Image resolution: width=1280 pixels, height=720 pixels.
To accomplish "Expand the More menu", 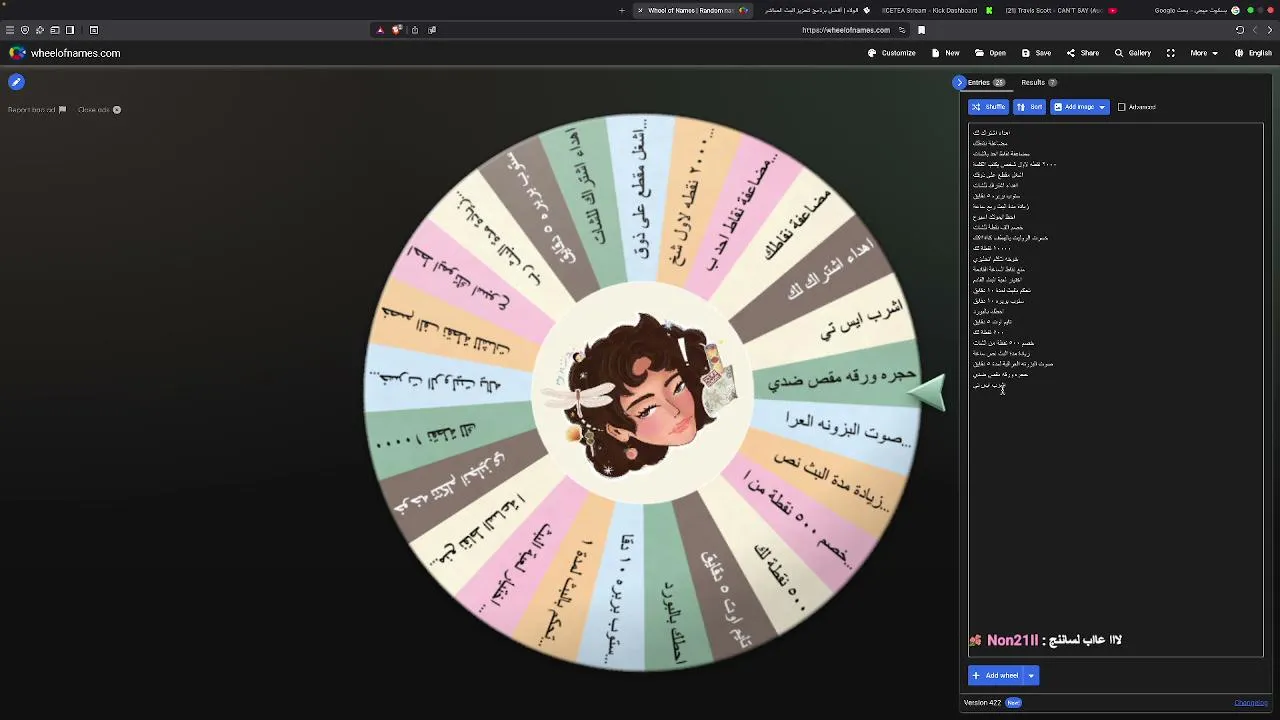I will coord(1202,53).
